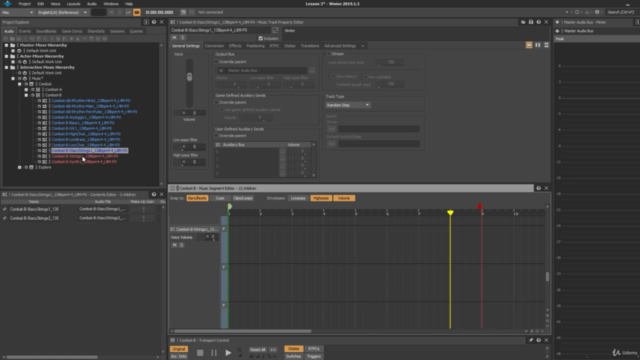Click the Actor-Mixer Hierarchy folder icon
Image resolution: width=640 pixels, height=360 pixels.
(x=13, y=56)
